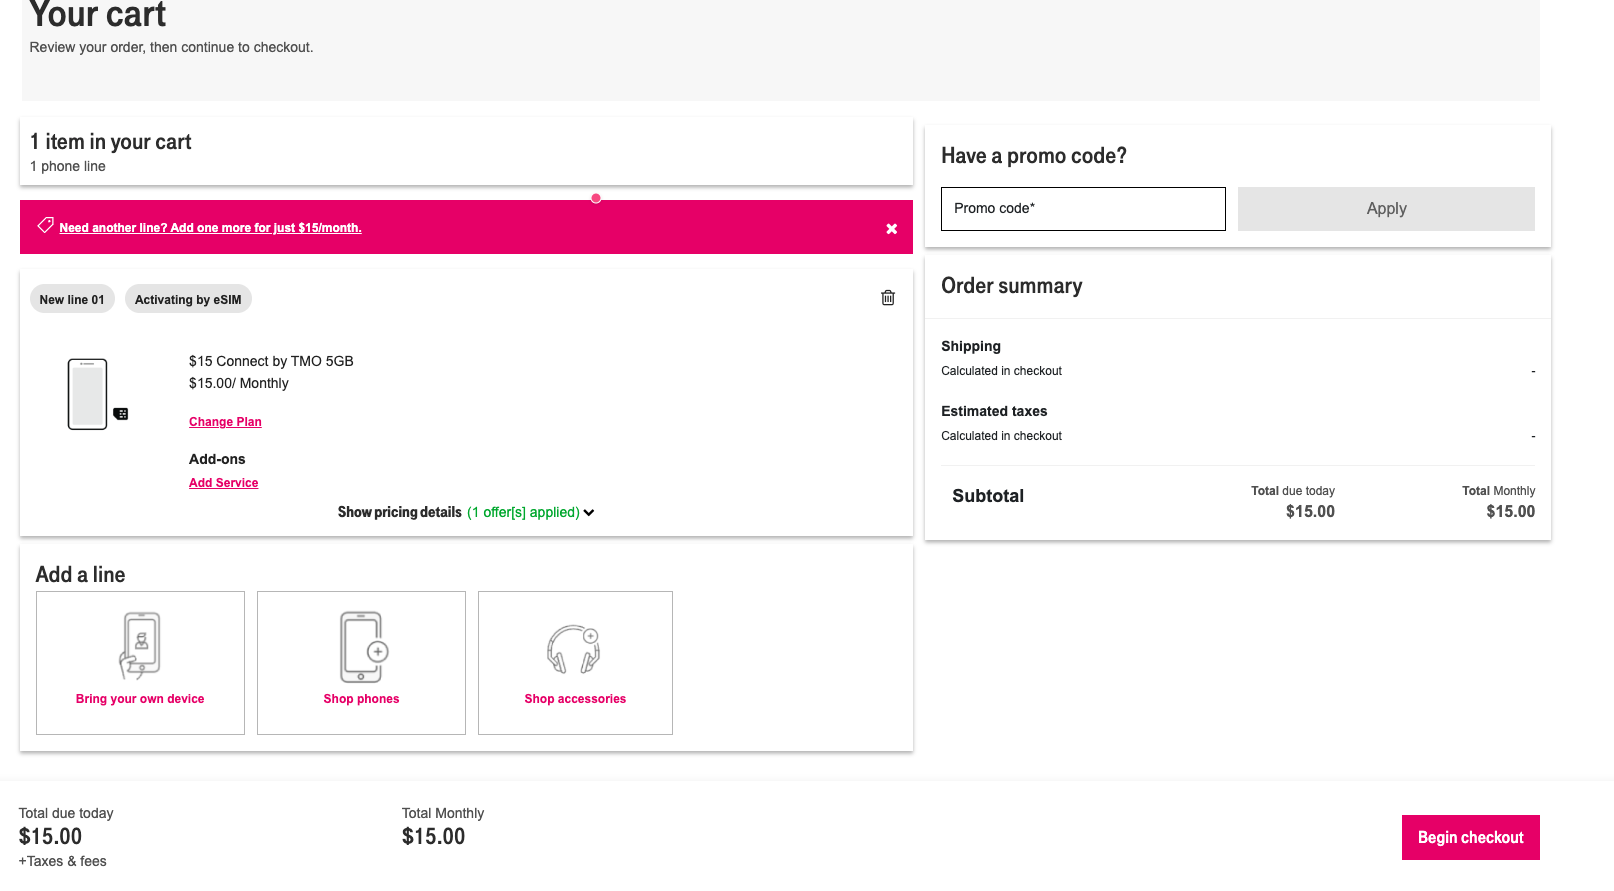Open the Change Plan link
This screenshot has height=891, width=1614.
(225, 422)
